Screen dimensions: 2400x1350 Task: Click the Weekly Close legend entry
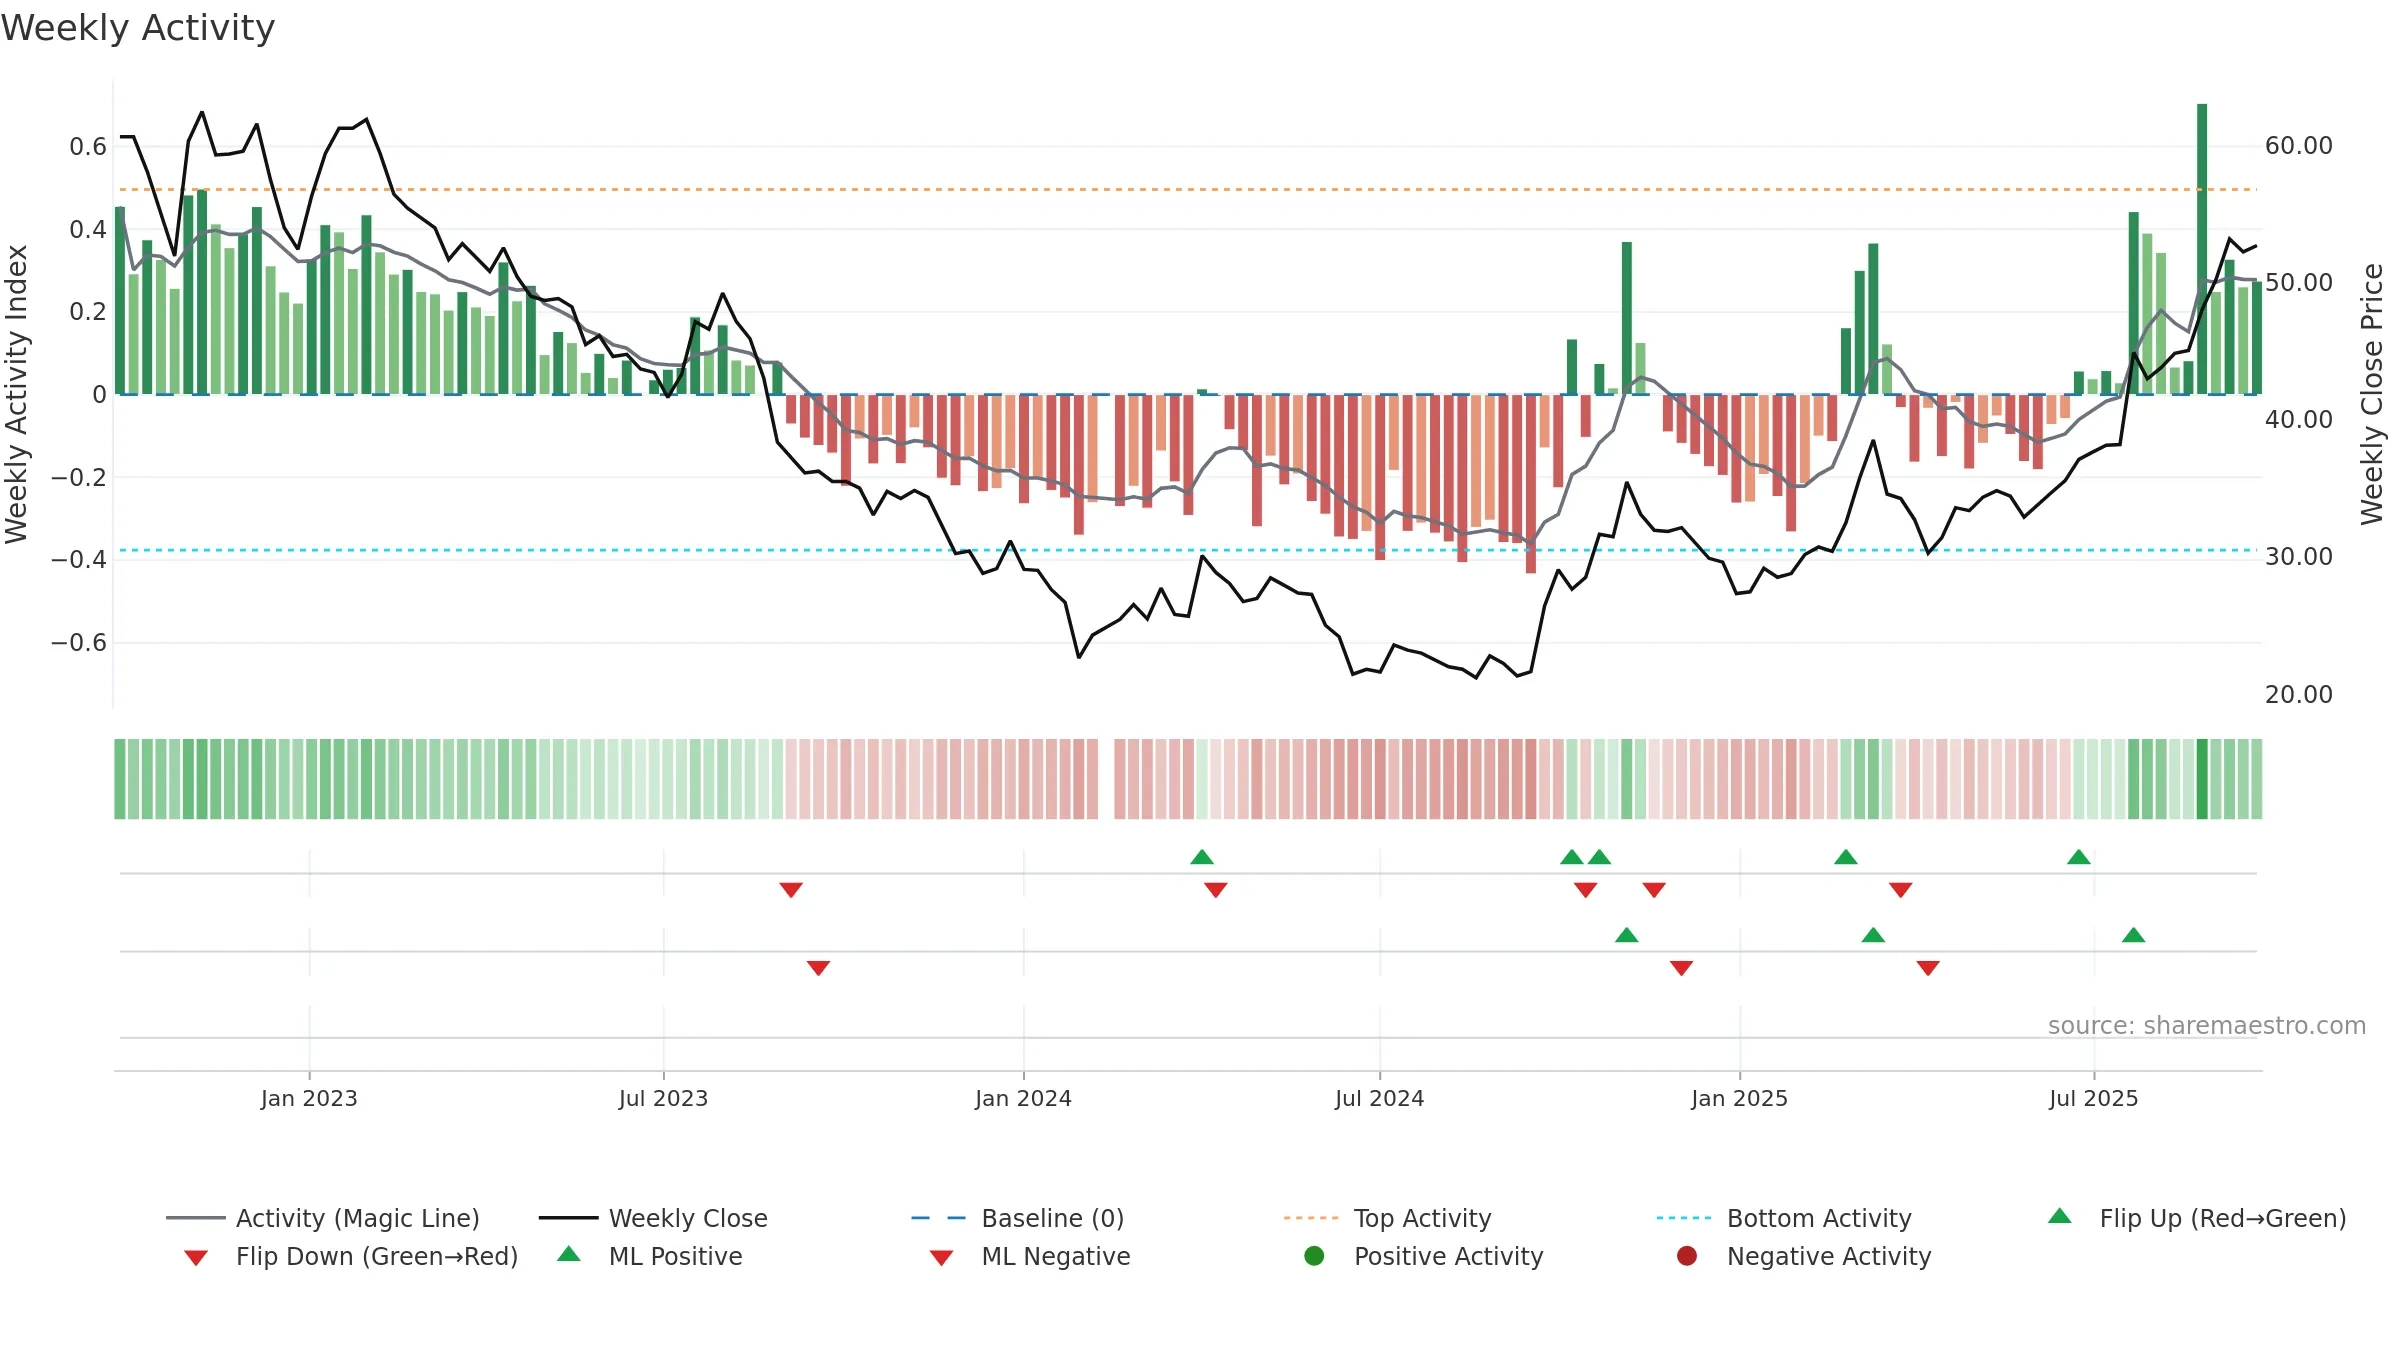653,1218
